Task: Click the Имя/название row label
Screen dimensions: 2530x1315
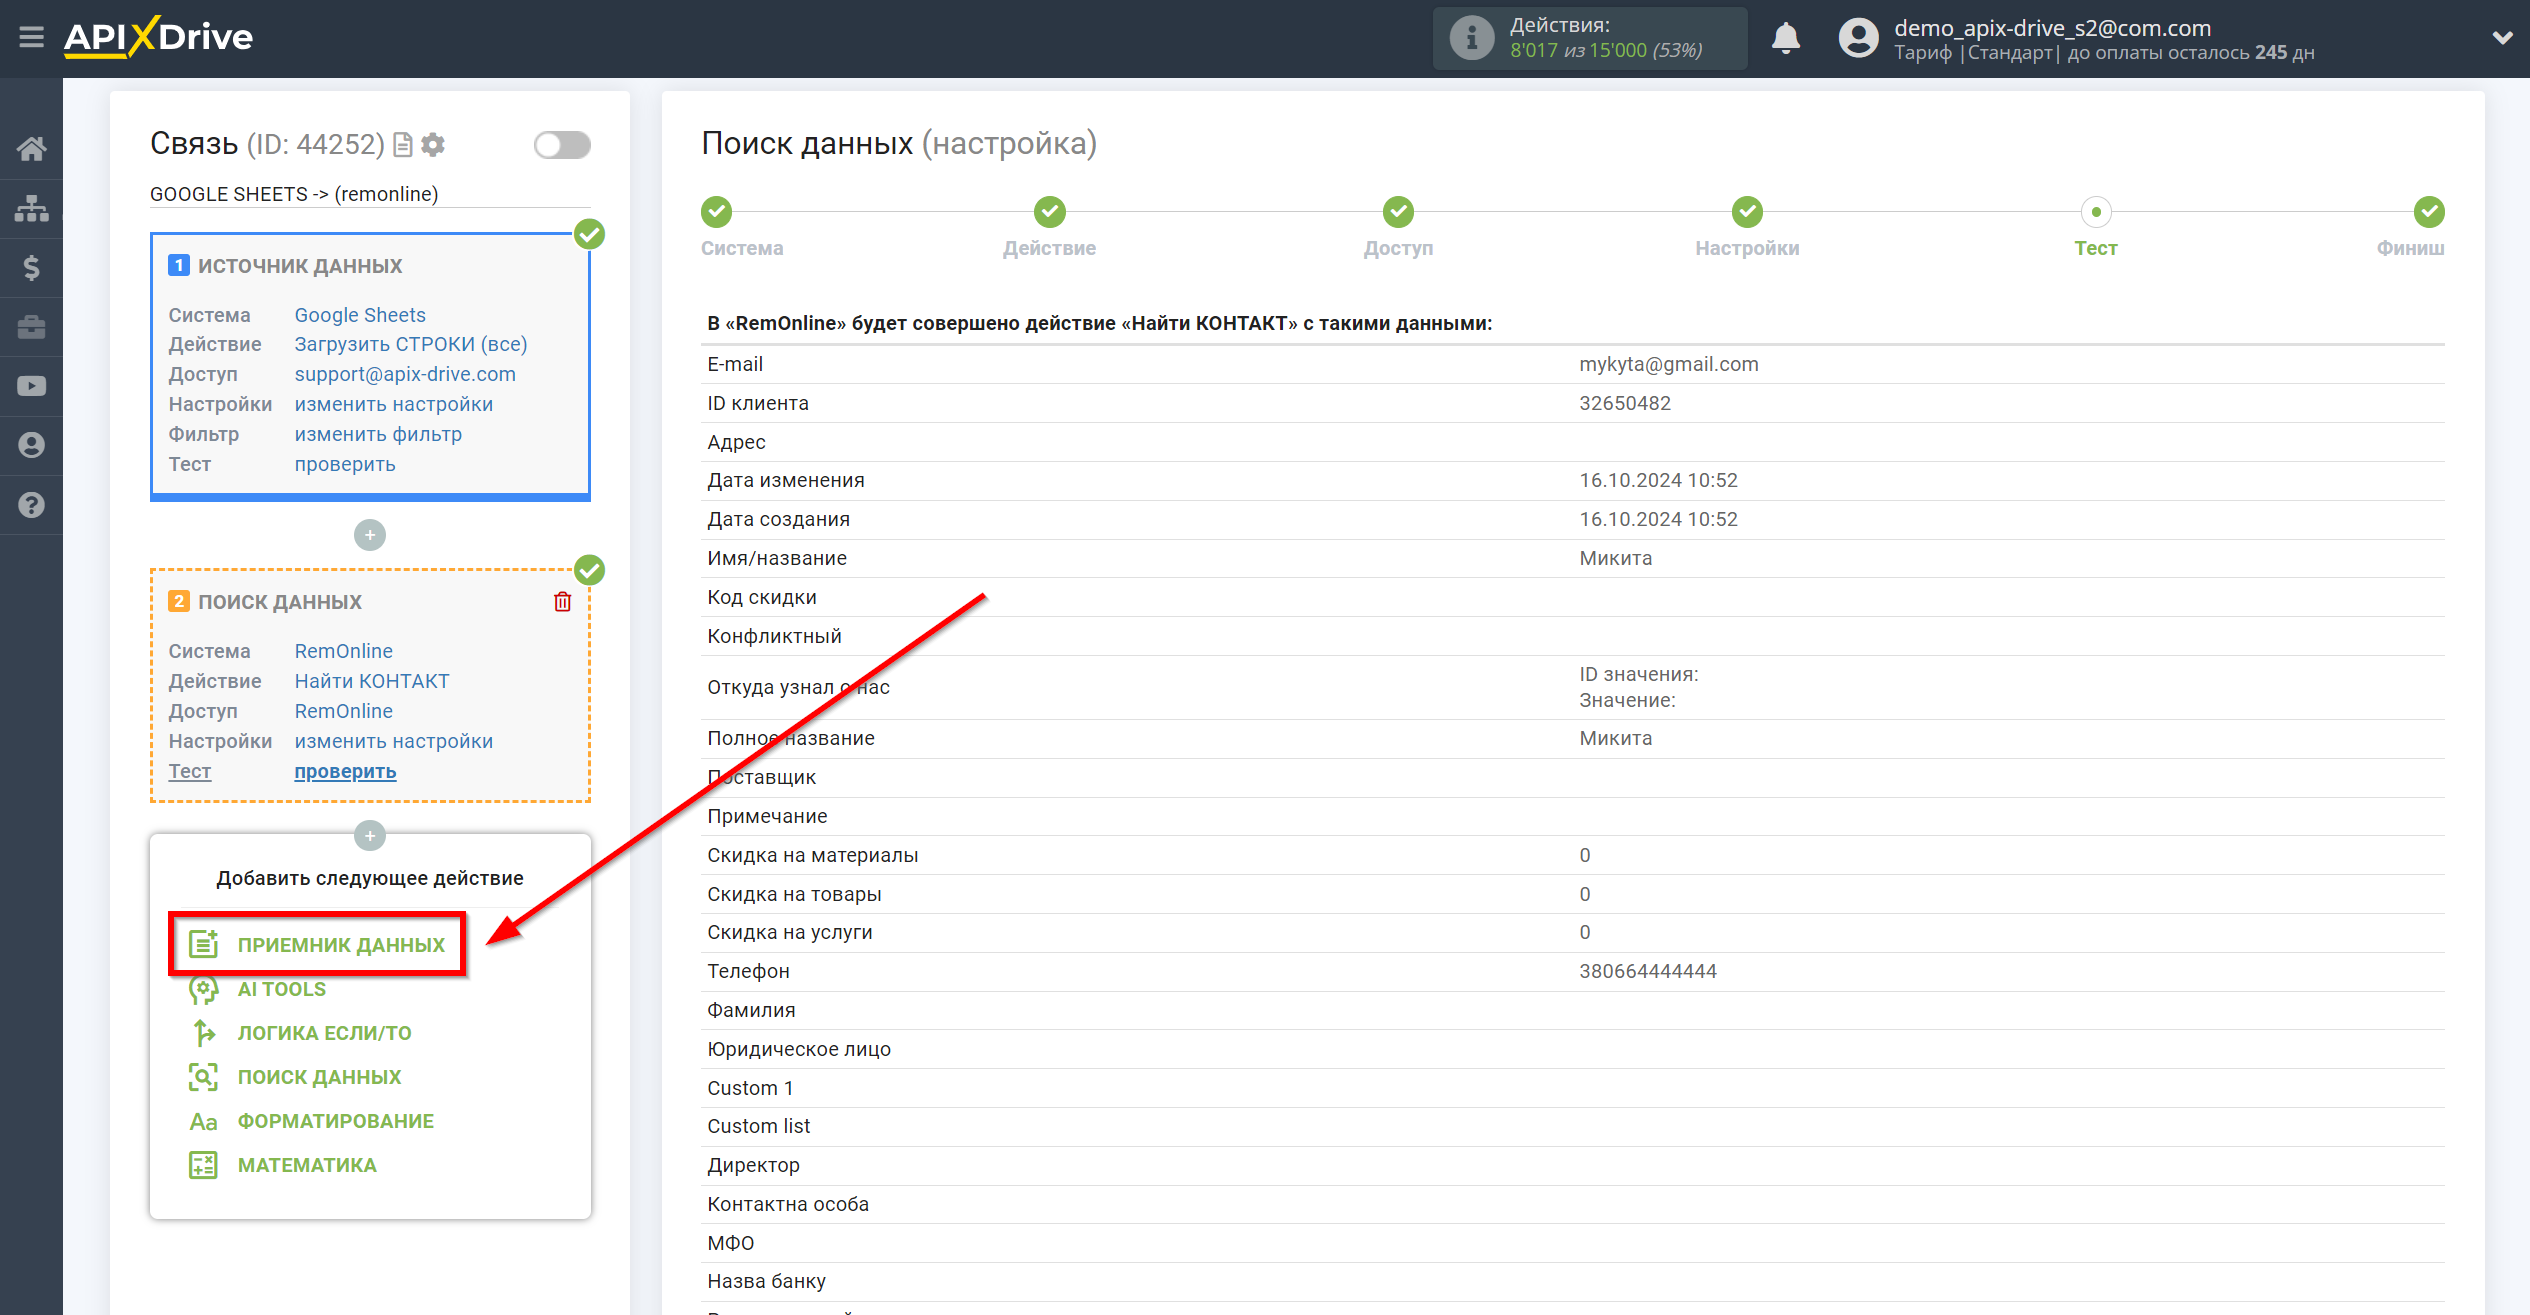Action: tap(777, 558)
